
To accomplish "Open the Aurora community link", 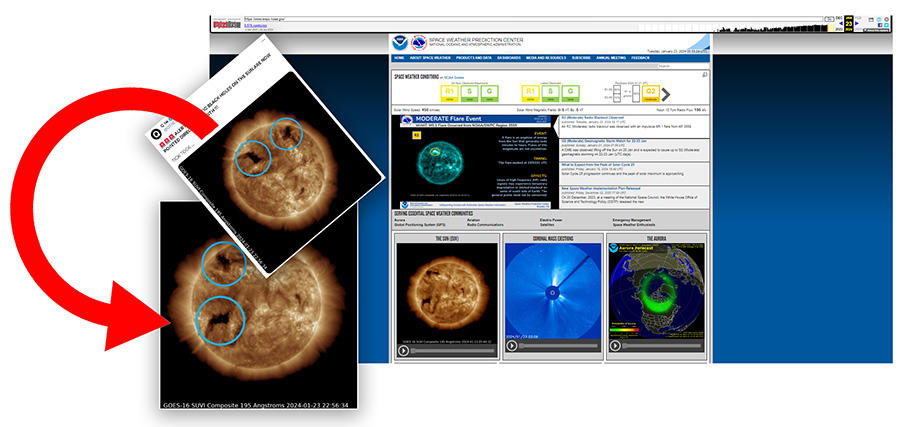I will (399, 220).
